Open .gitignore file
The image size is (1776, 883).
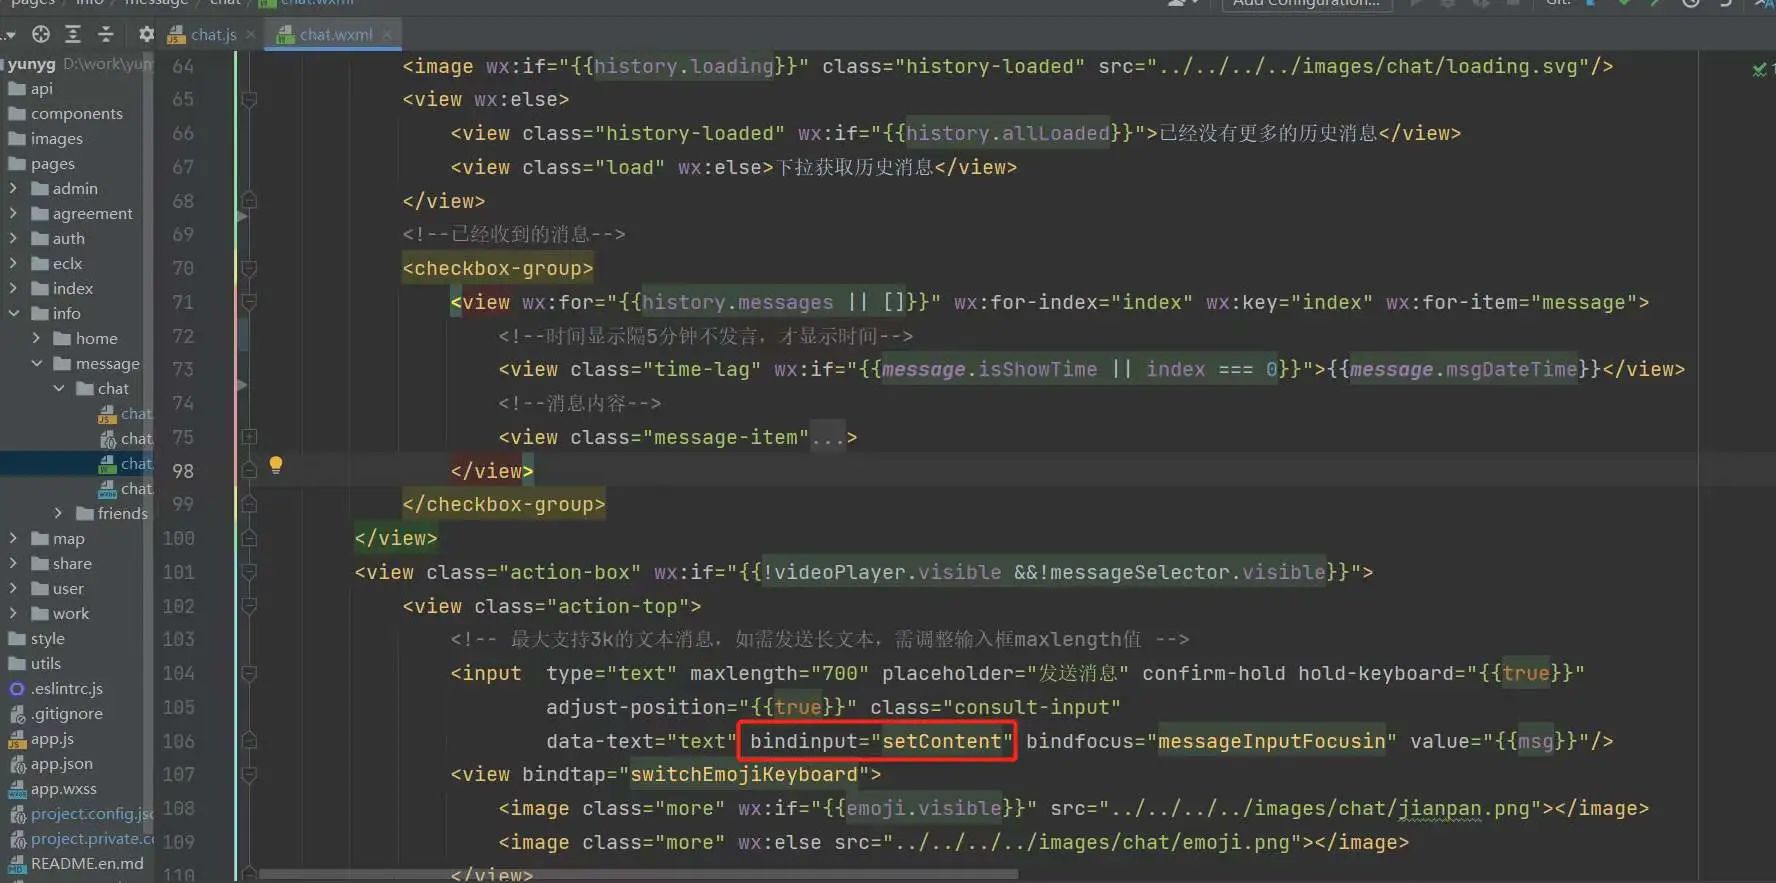pyautogui.click(x=56, y=713)
